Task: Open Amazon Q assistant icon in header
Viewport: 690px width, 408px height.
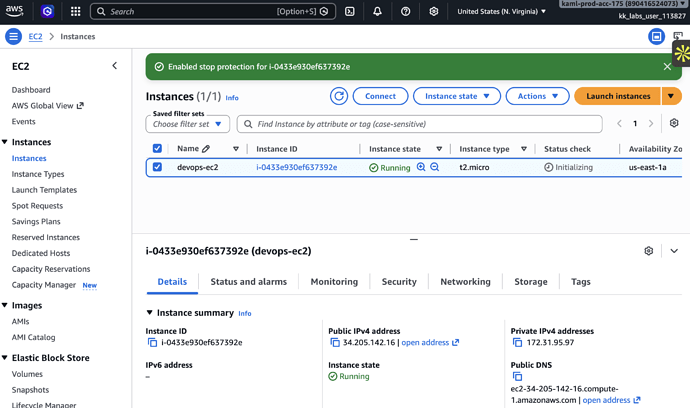Action: (x=47, y=11)
